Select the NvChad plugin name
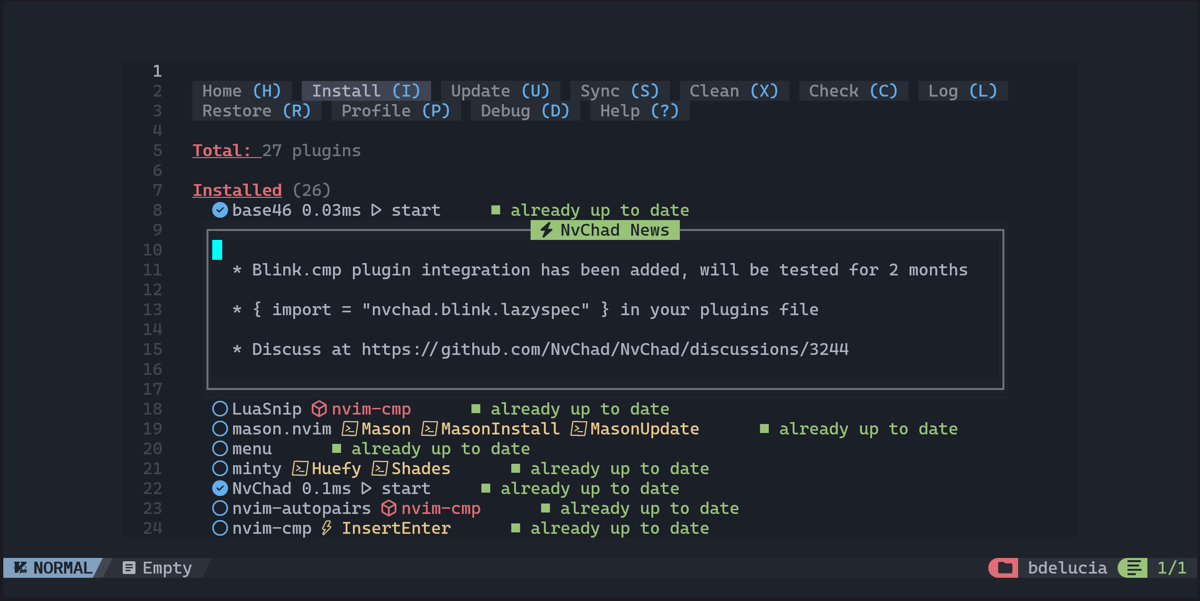Viewport: 1200px width, 601px height. [x=262, y=488]
